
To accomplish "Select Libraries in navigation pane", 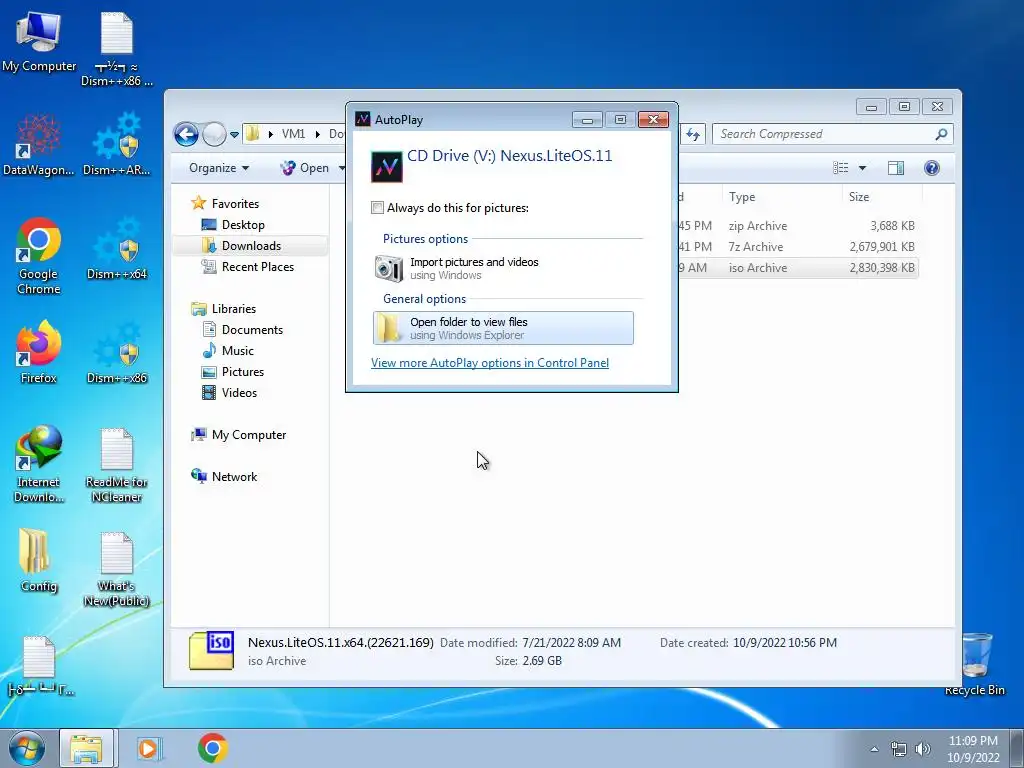I will (x=233, y=309).
